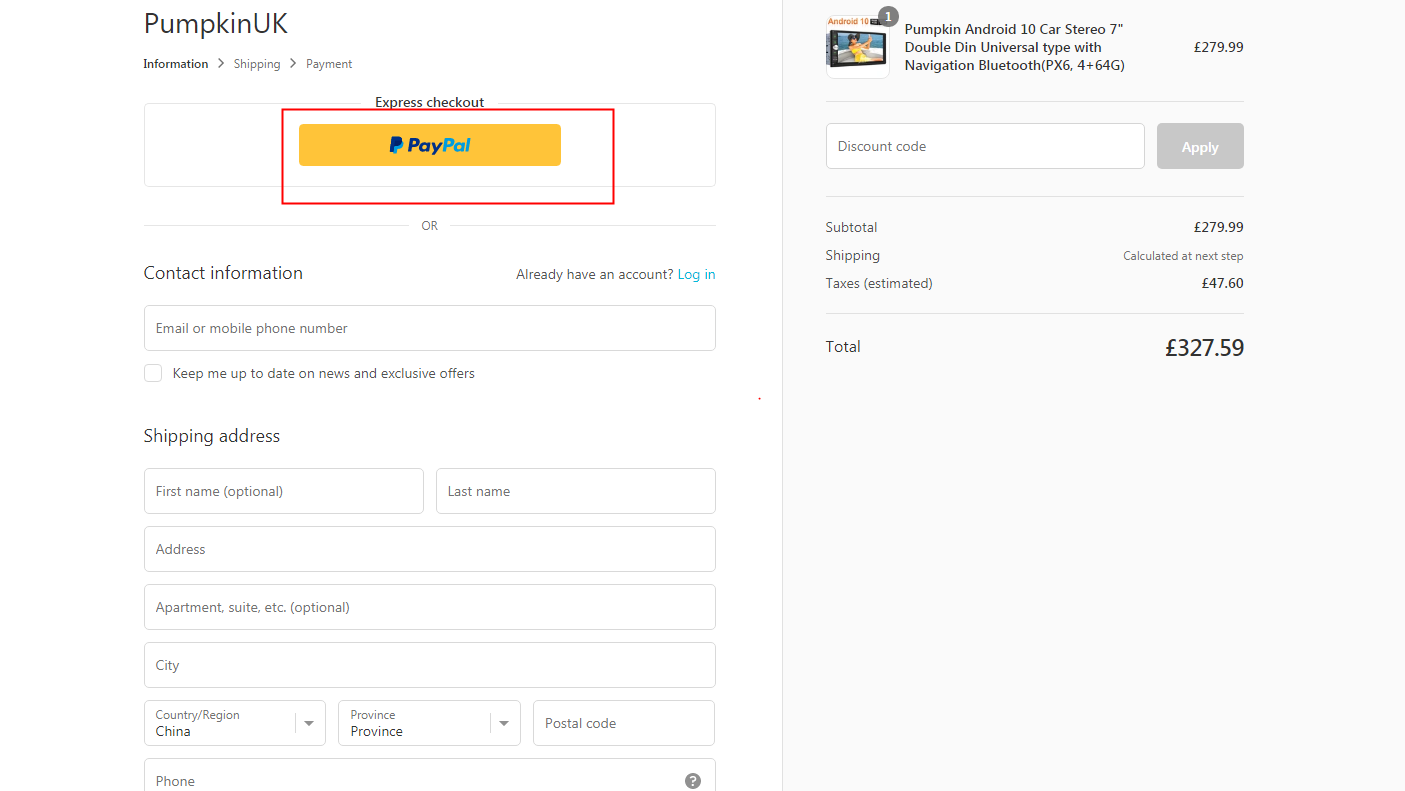Click the PumpkinUK store name
1405x791 pixels.
coord(216,23)
